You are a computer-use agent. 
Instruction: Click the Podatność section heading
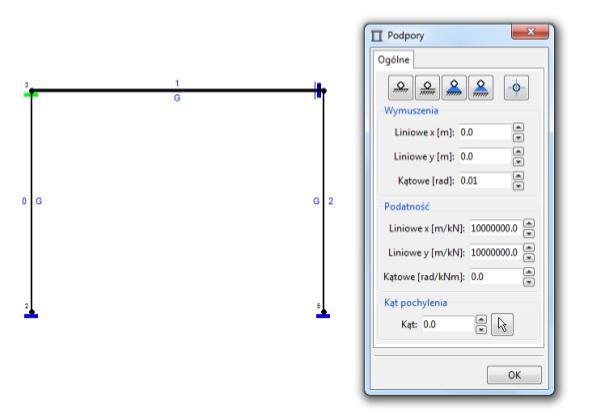[x=406, y=206]
